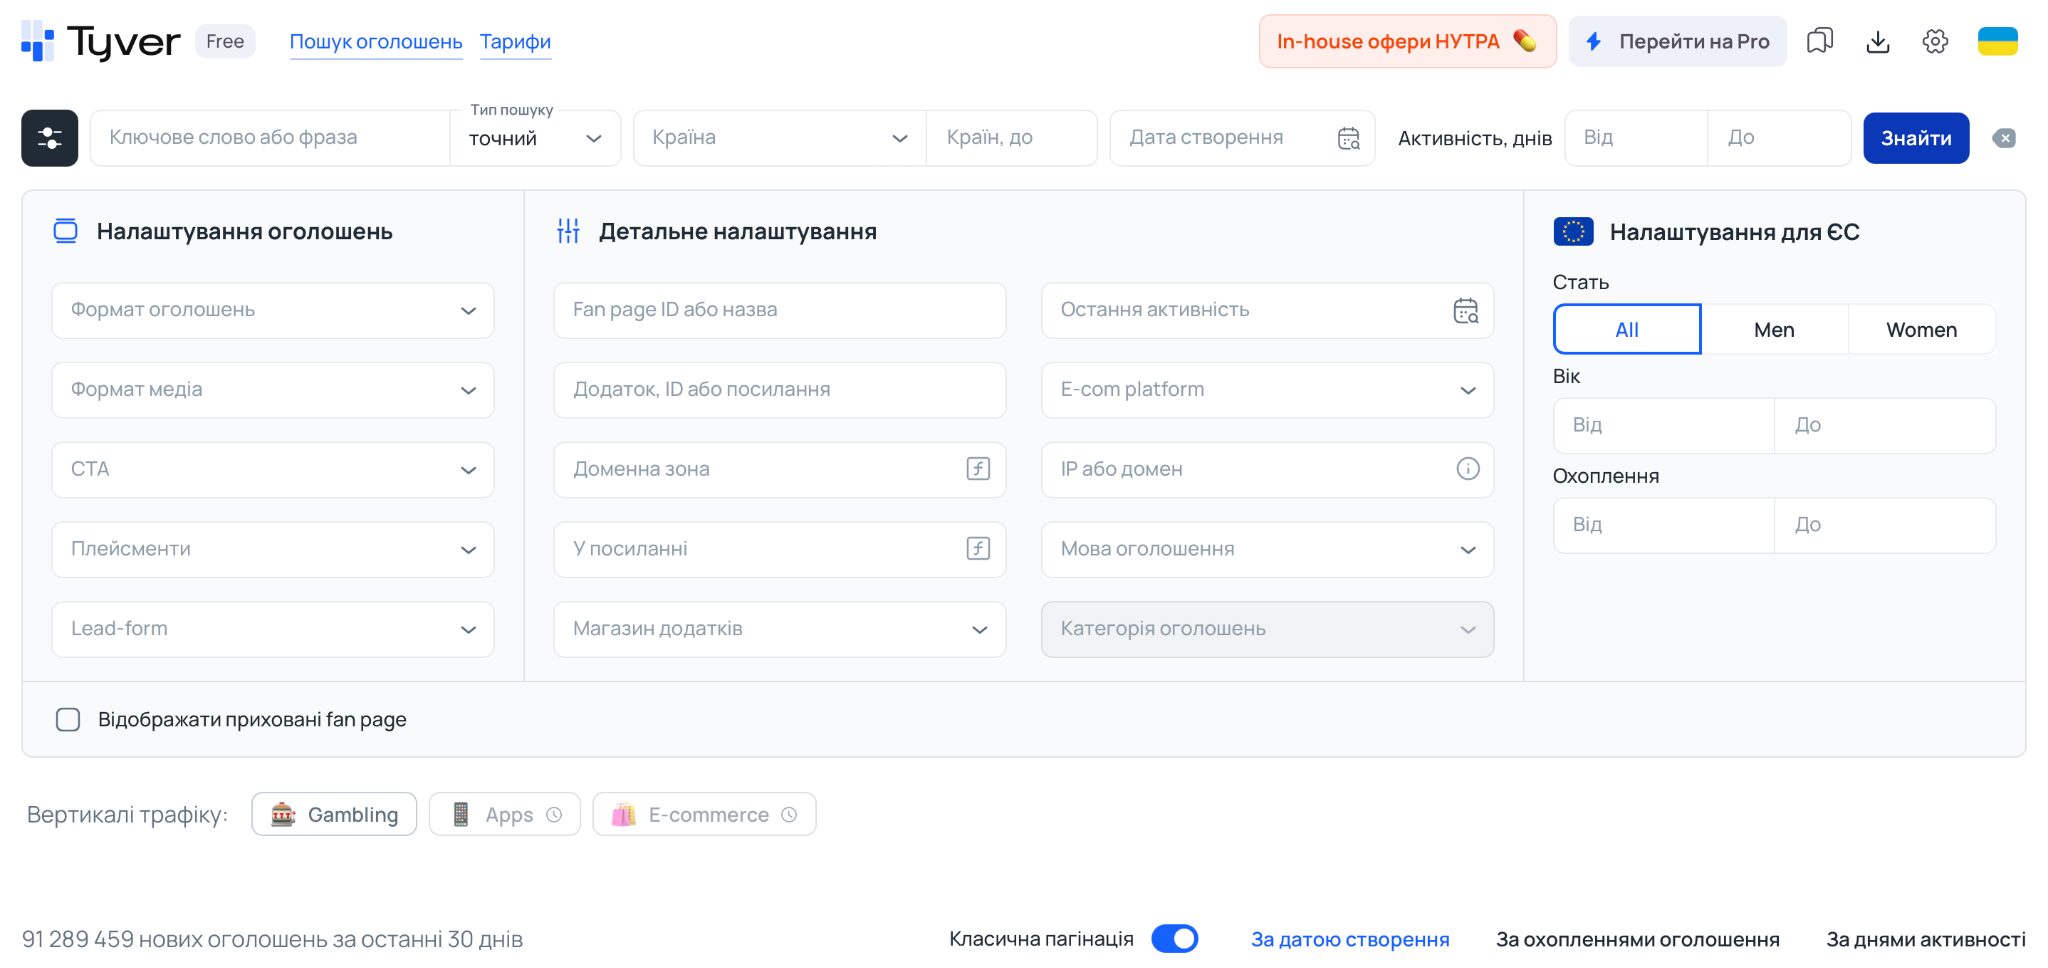2048x968 pixels.
Task: Sort results by За охопленнями оголошення
Action: tap(1637, 938)
